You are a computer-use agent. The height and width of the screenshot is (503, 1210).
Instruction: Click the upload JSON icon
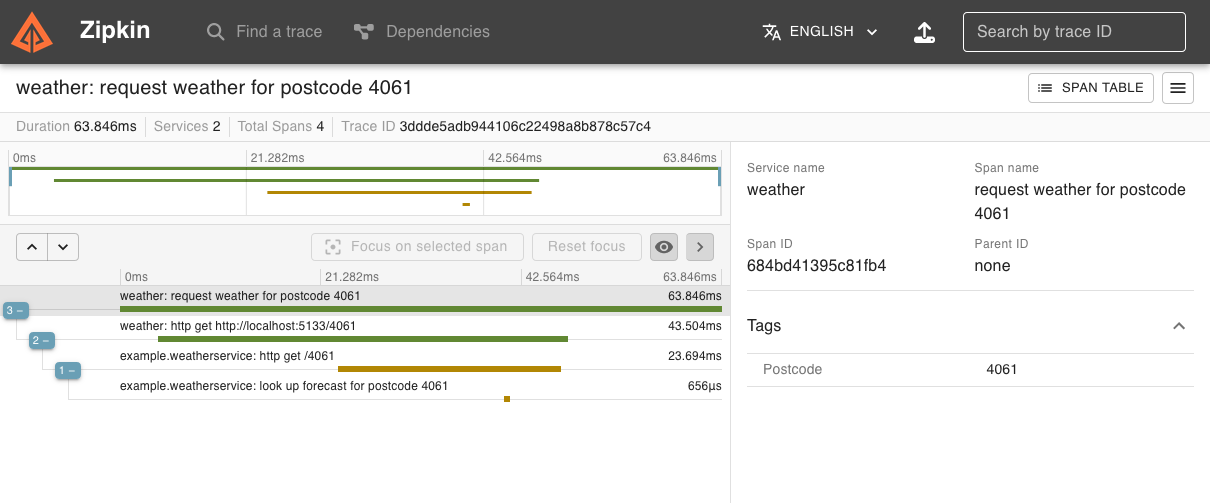point(925,32)
